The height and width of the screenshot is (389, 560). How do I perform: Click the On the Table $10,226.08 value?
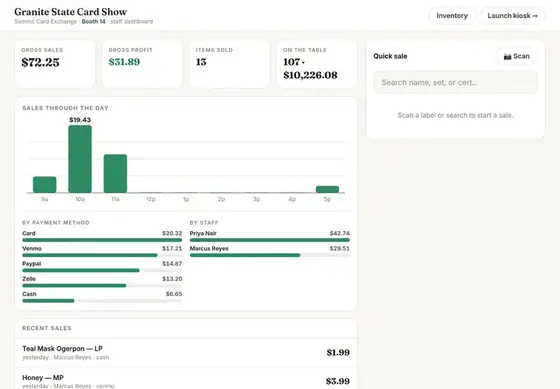pyautogui.click(x=310, y=75)
